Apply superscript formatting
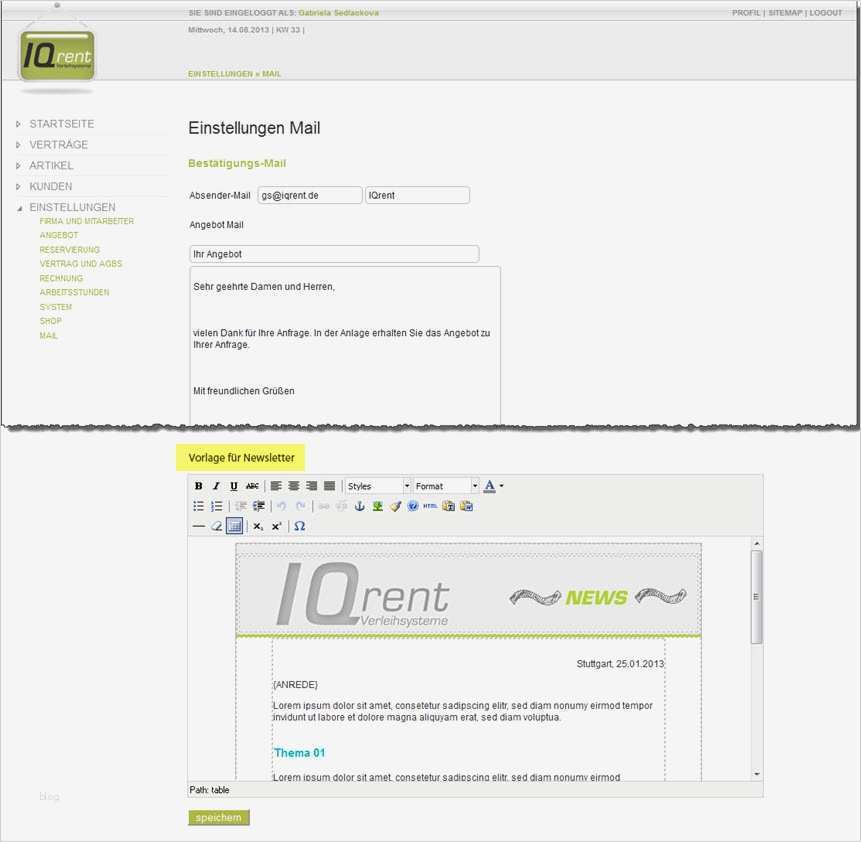The image size is (861, 842). [x=275, y=526]
